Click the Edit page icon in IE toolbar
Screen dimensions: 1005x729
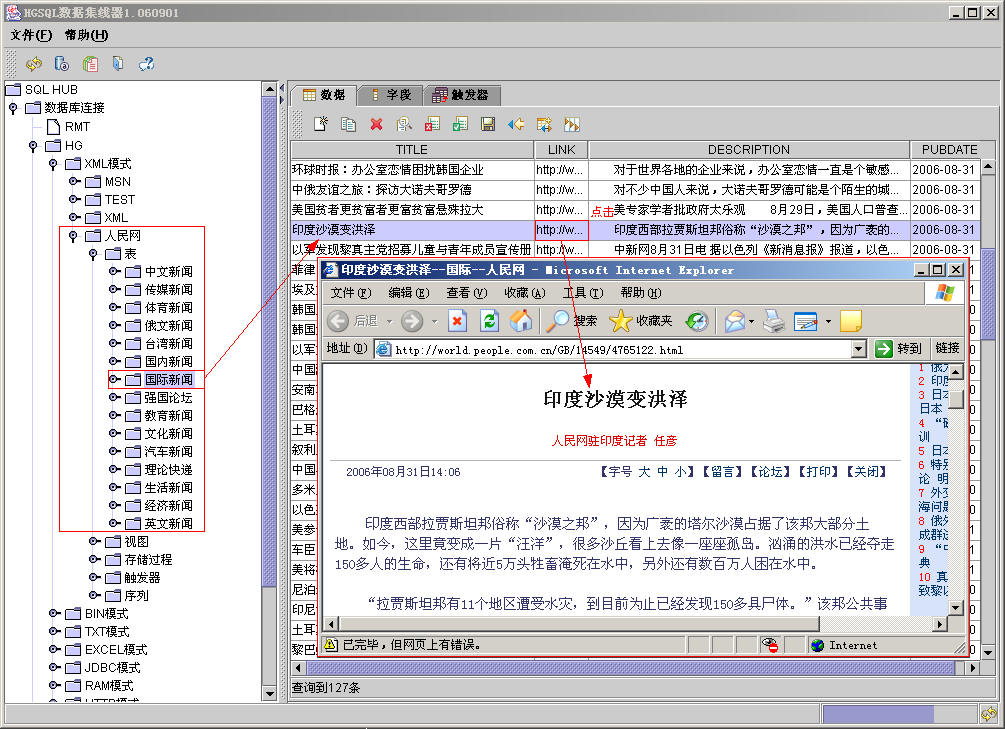[x=806, y=321]
